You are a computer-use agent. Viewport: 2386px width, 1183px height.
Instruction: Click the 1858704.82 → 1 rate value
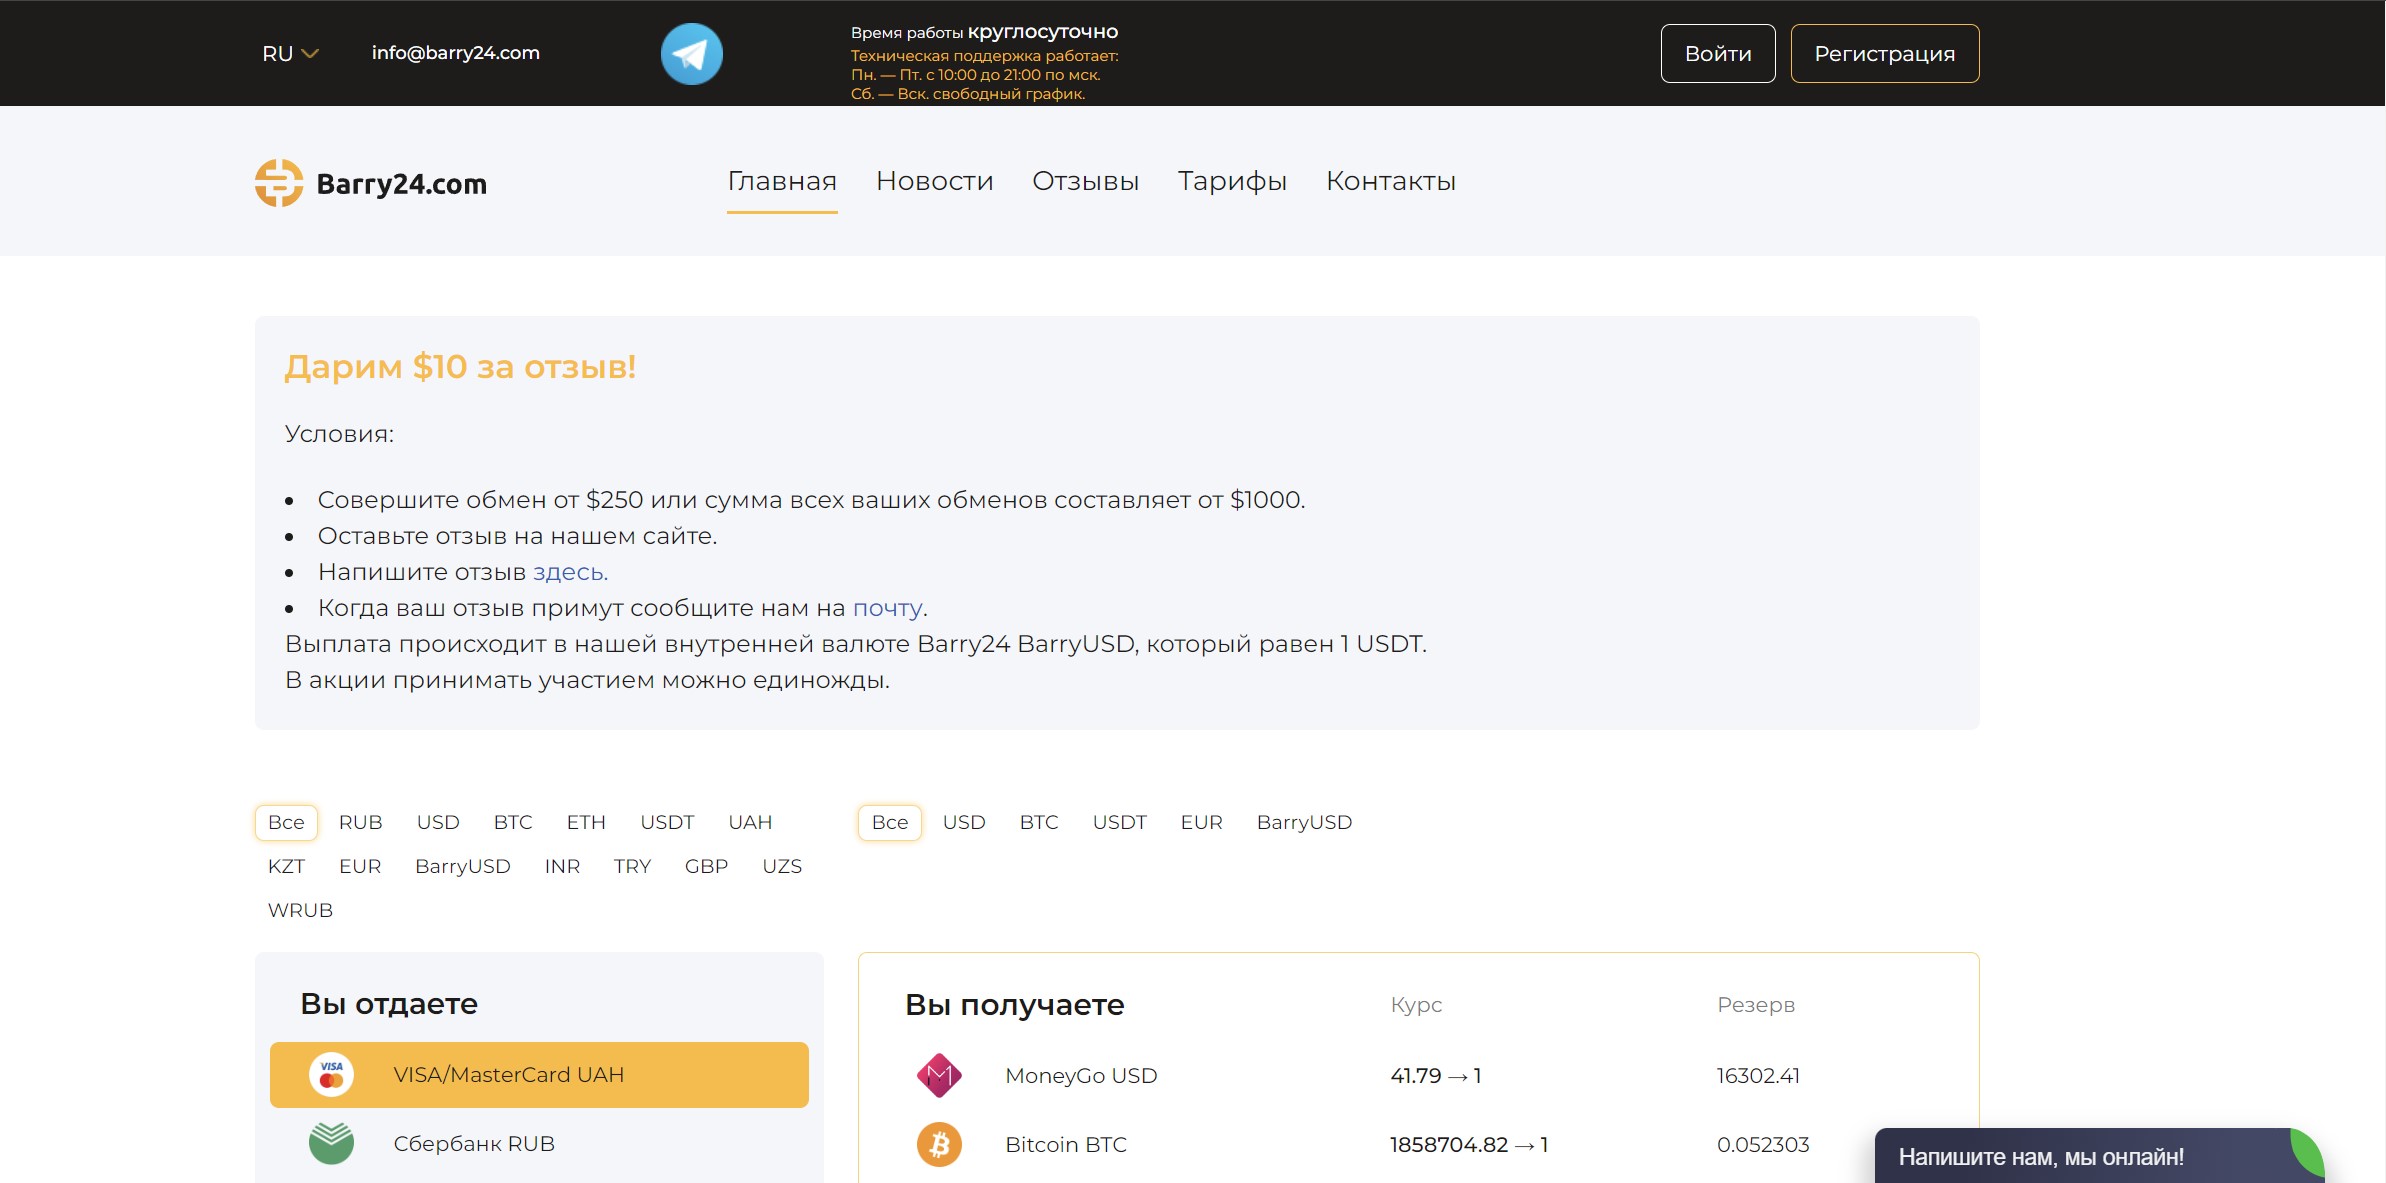(1469, 1144)
